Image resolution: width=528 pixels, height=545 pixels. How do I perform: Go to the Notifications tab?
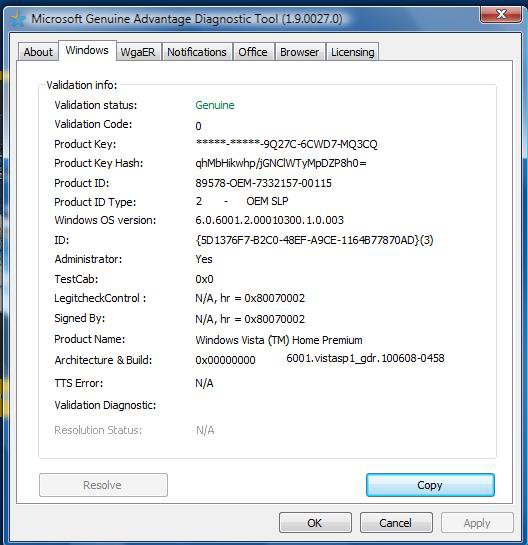click(x=197, y=52)
